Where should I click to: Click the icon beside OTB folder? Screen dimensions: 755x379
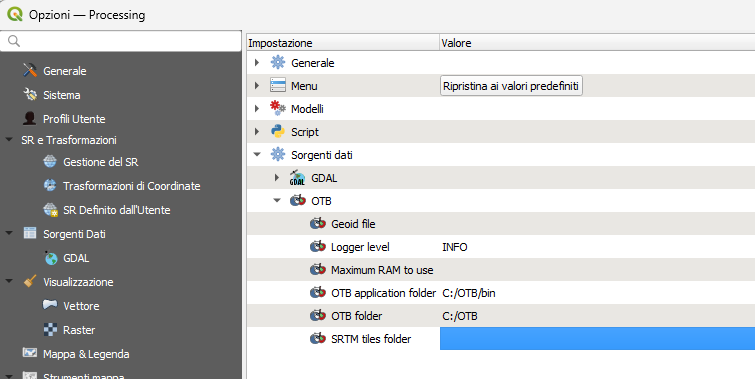(x=318, y=316)
